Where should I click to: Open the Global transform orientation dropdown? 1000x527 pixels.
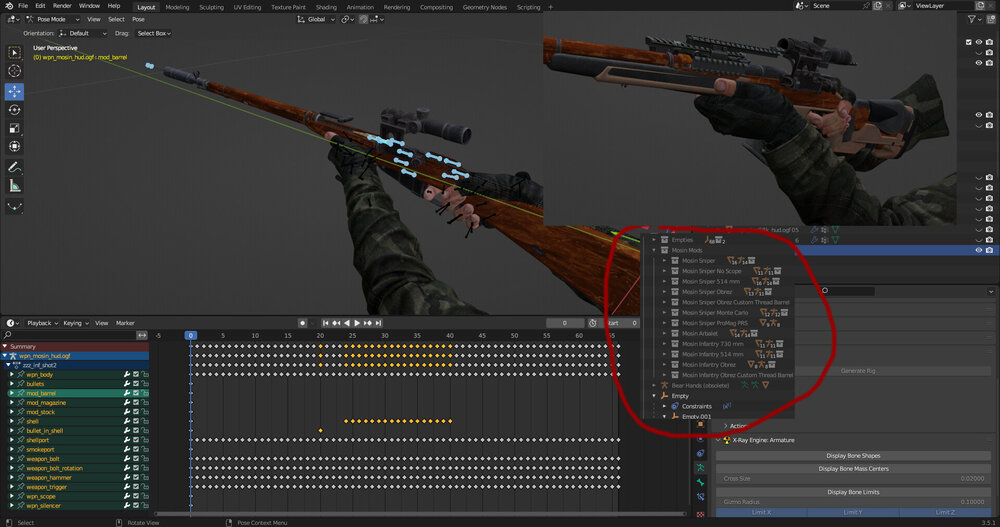click(x=319, y=19)
